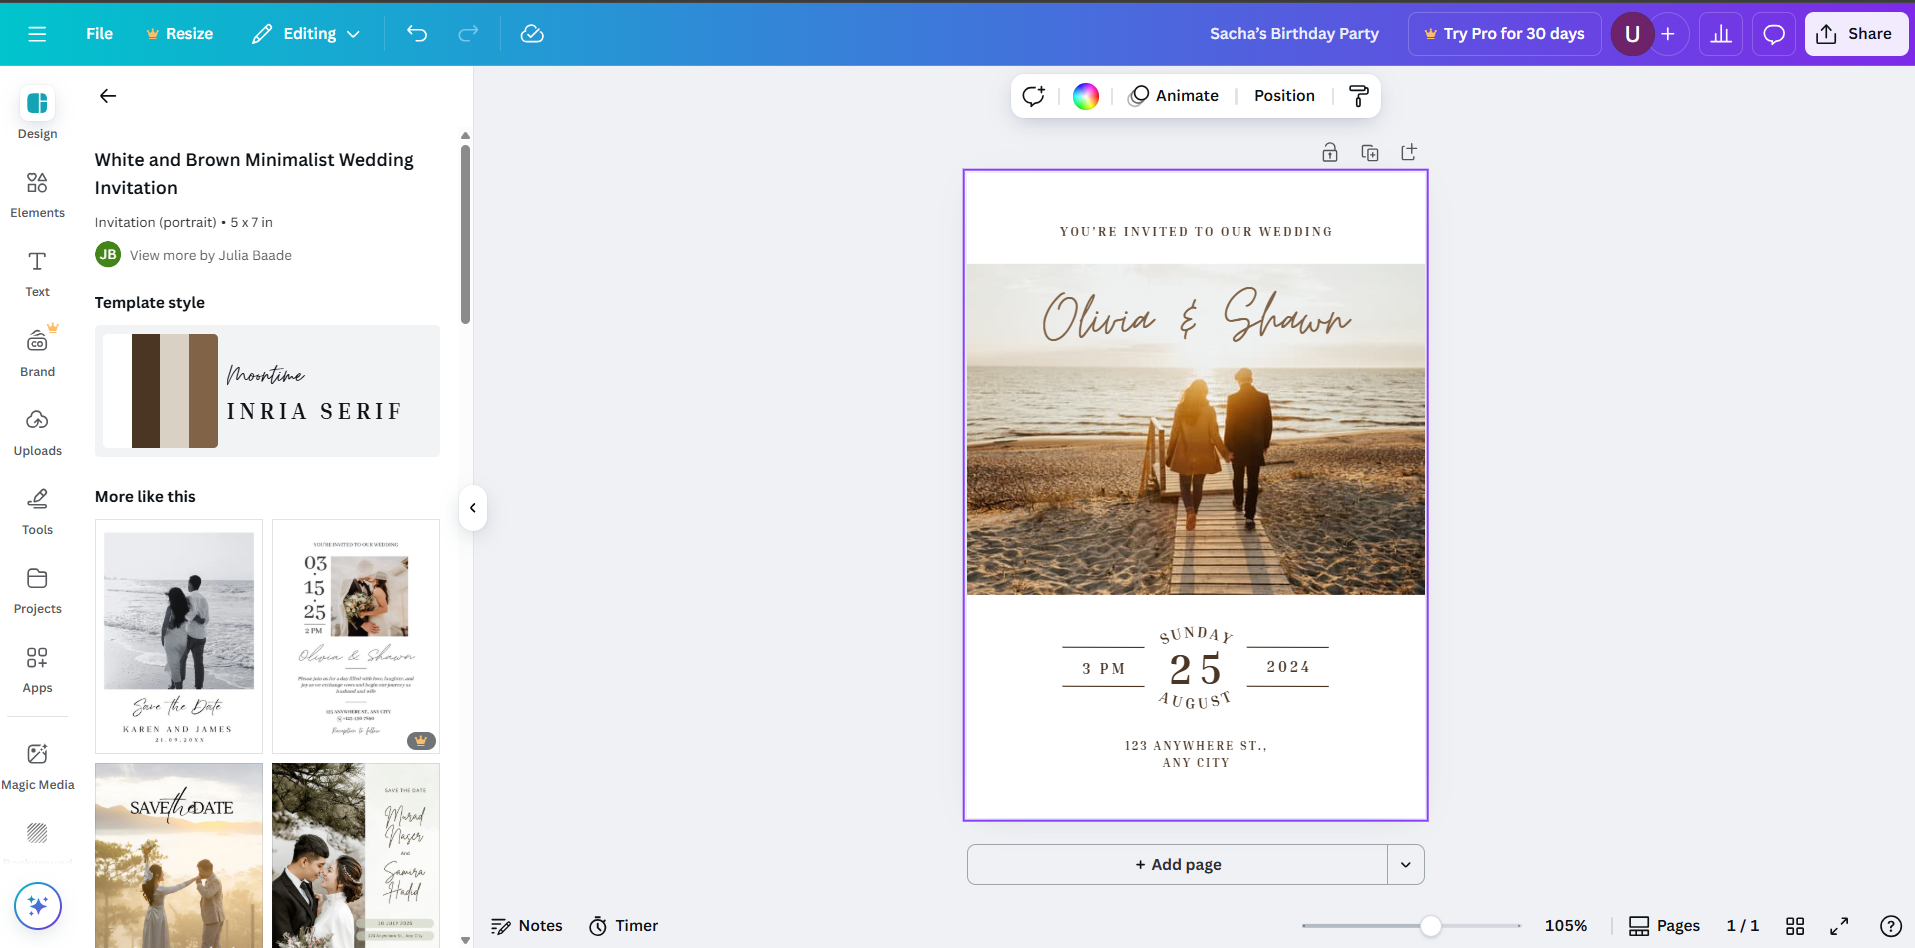
Task: Select the Murad Naser wedding template
Action: [356, 856]
